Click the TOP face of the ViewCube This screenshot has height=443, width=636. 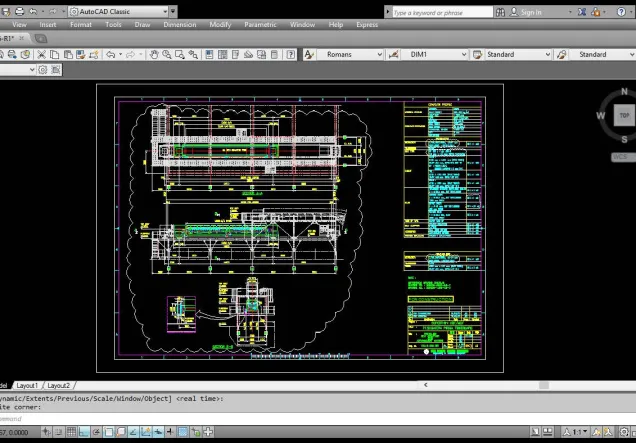[x=625, y=115]
